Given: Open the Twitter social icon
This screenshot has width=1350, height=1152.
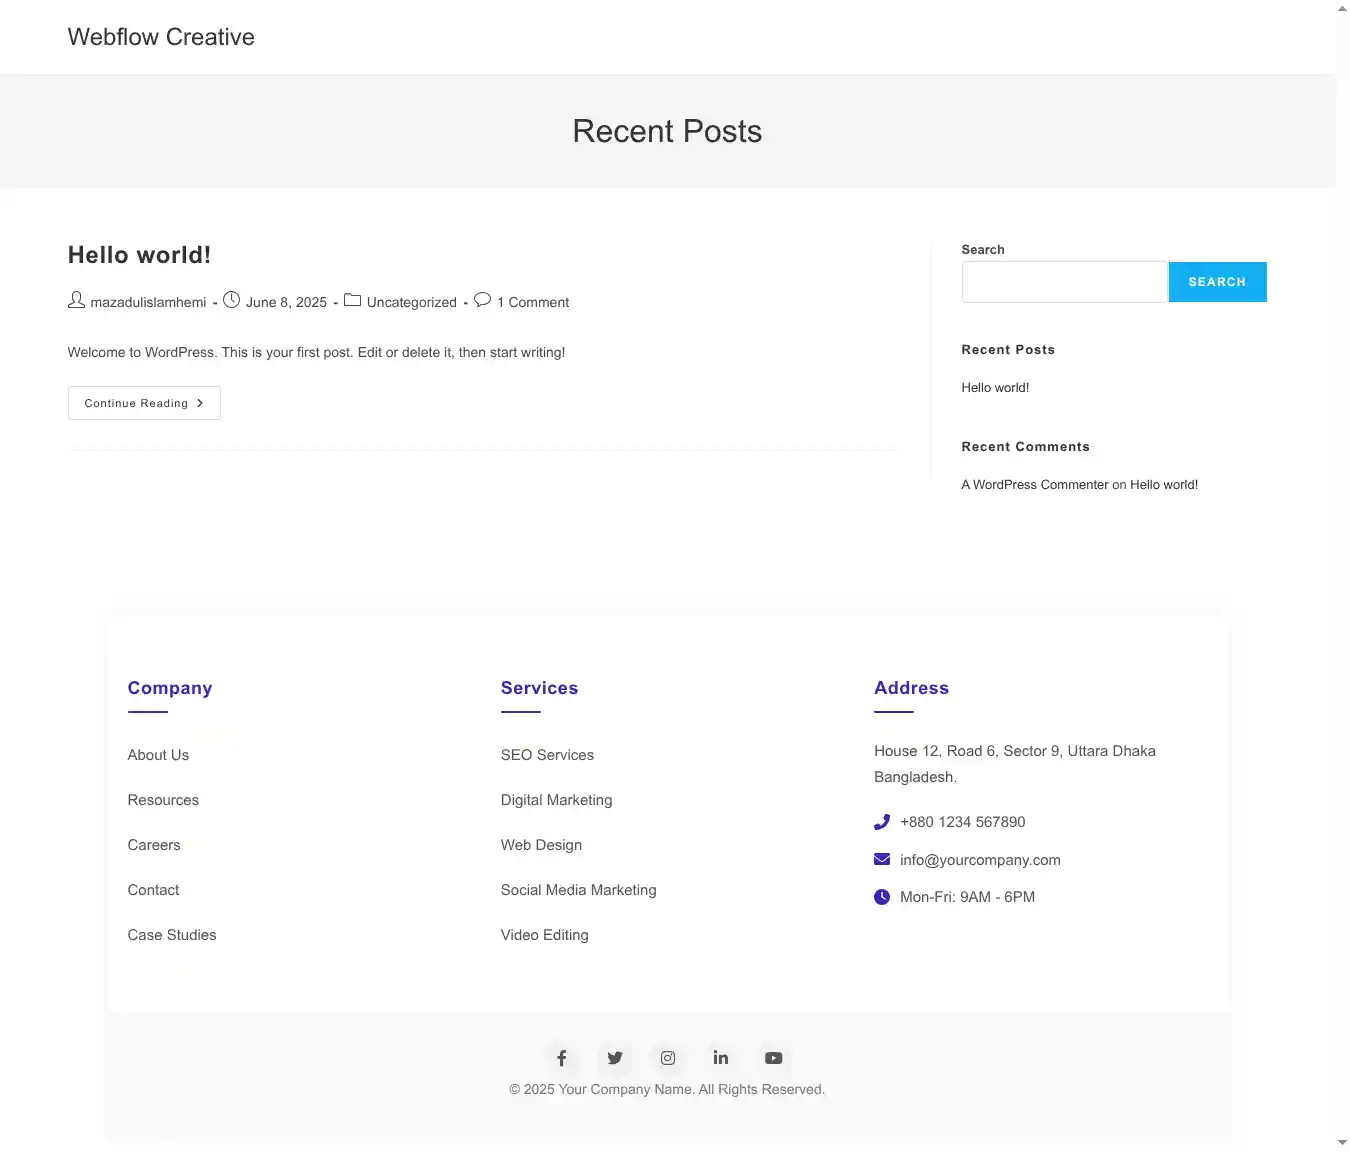Looking at the screenshot, I should 615,1058.
